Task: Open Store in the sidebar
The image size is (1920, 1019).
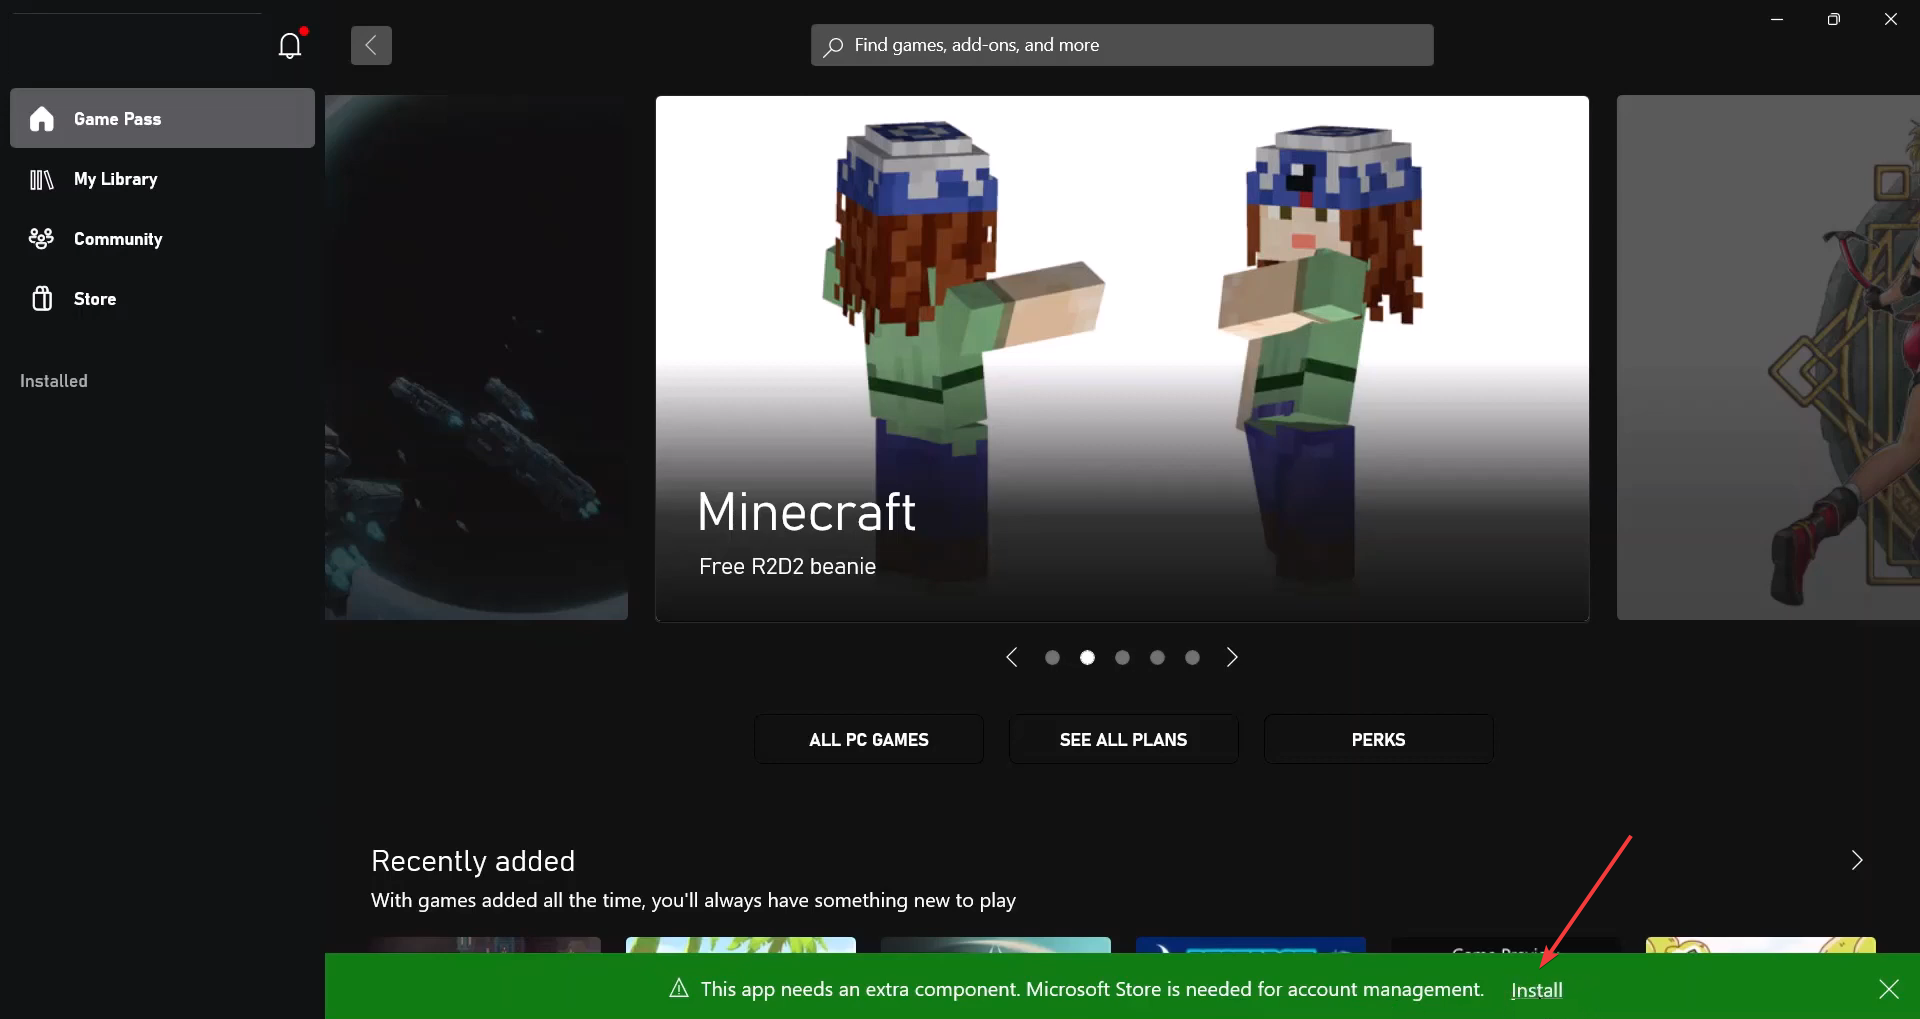Action: click(x=162, y=299)
